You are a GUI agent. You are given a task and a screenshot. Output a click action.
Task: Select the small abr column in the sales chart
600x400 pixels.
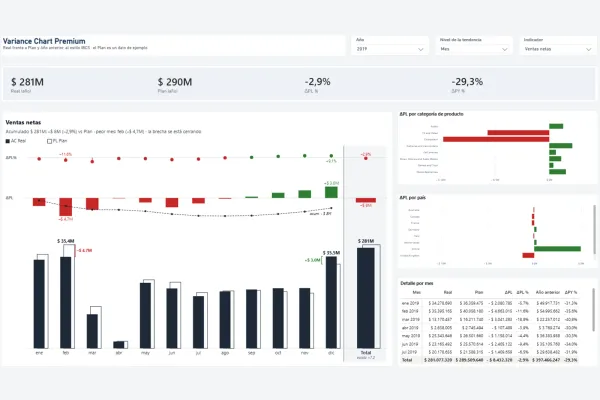119,344
